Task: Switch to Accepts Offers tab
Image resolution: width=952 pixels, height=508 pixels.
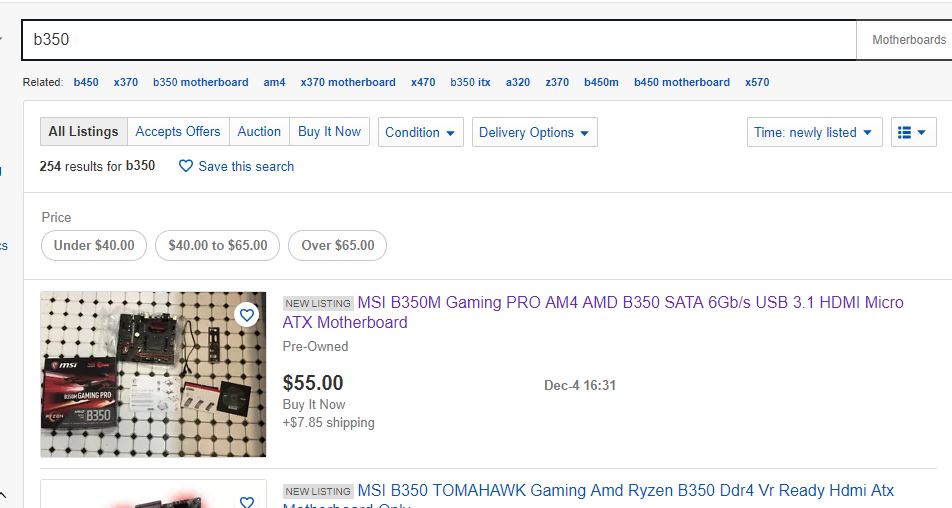Action: click(178, 132)
